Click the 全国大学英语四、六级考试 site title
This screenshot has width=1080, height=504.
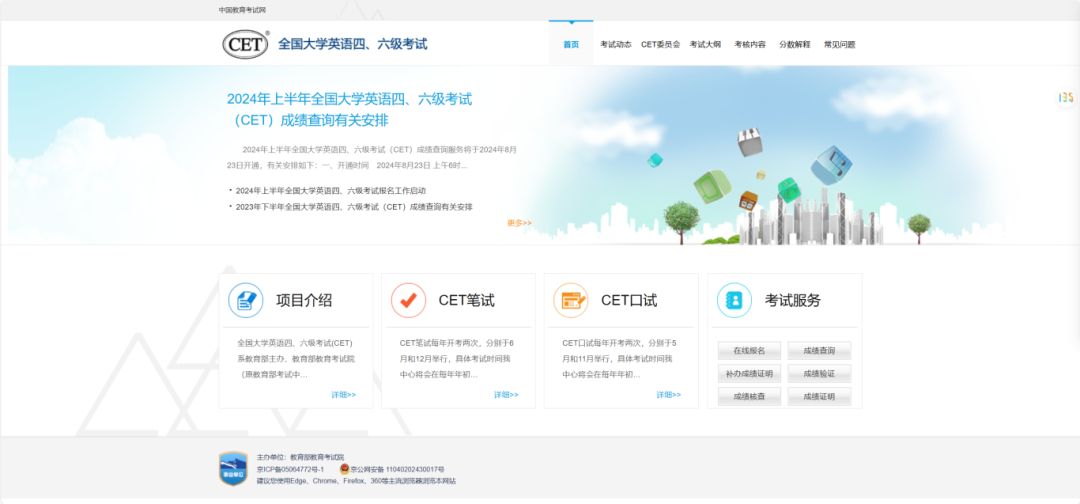353,44
